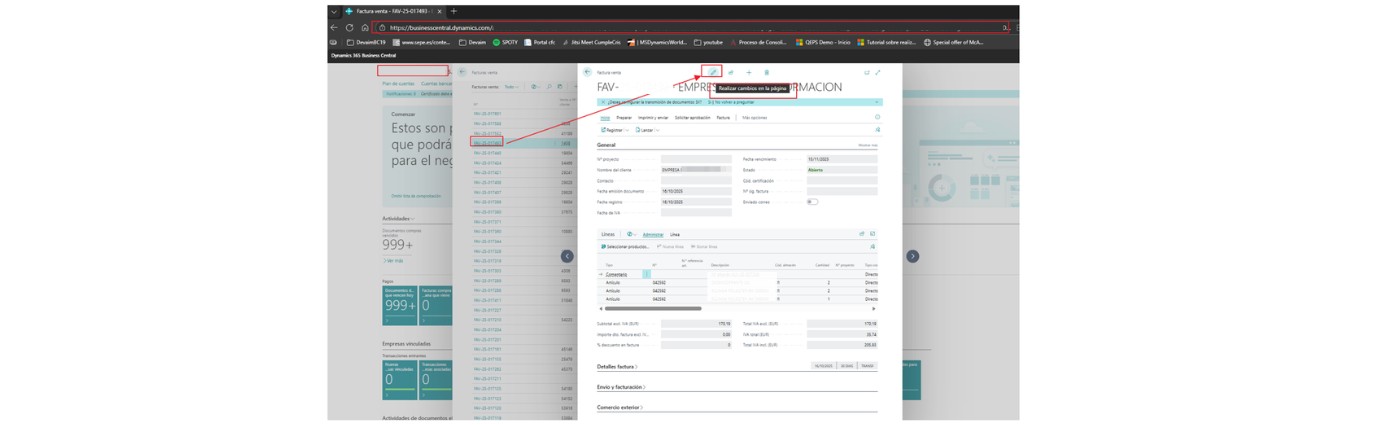1400x425 pixels.
Task: Expand the Detalles factura section
Action: 616,367
